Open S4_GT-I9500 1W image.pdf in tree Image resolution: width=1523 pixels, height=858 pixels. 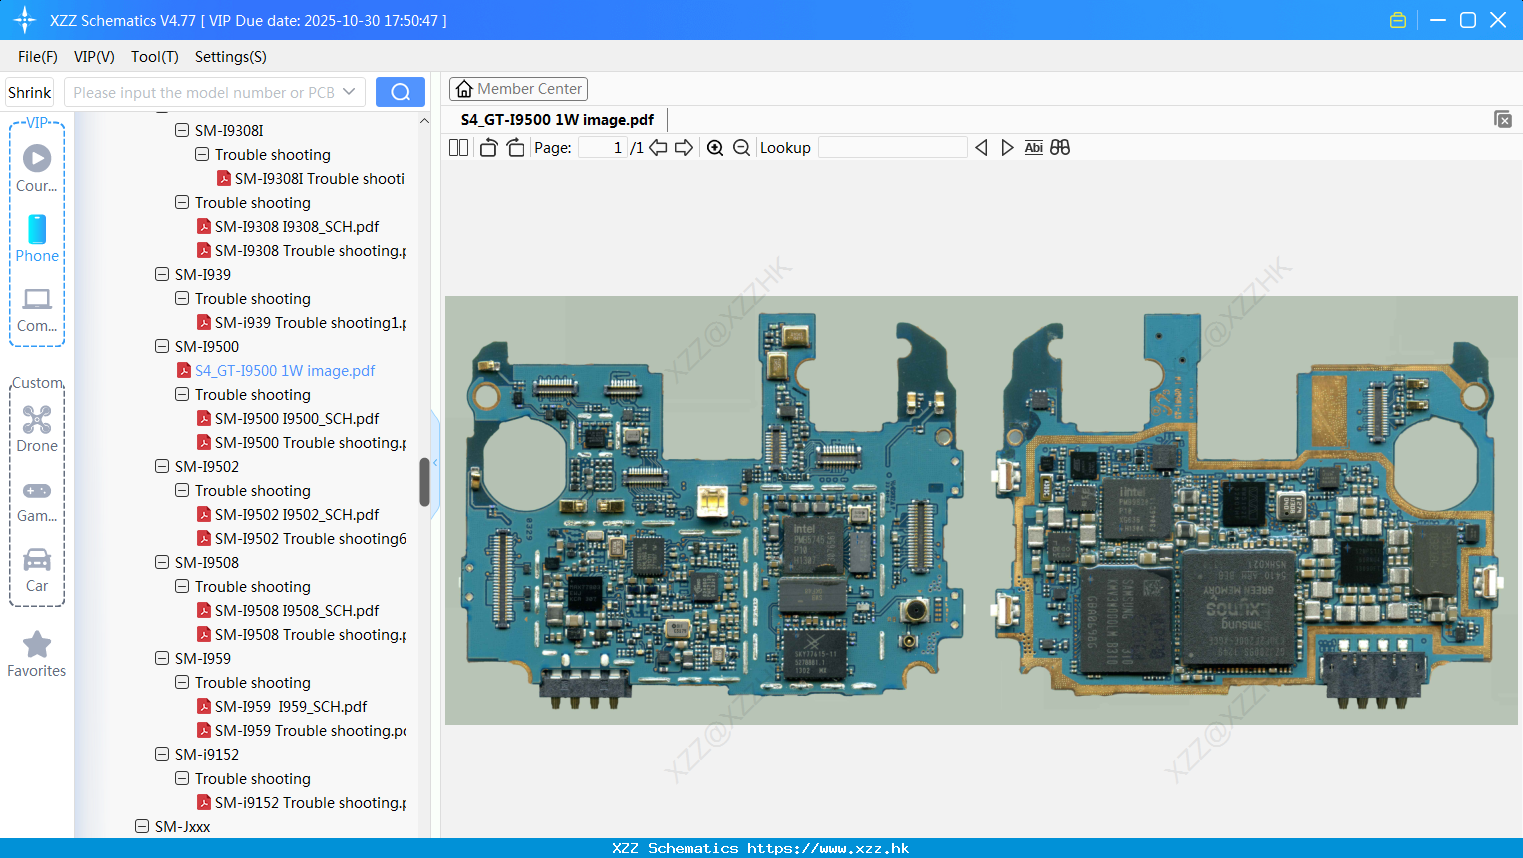point(285,370)
